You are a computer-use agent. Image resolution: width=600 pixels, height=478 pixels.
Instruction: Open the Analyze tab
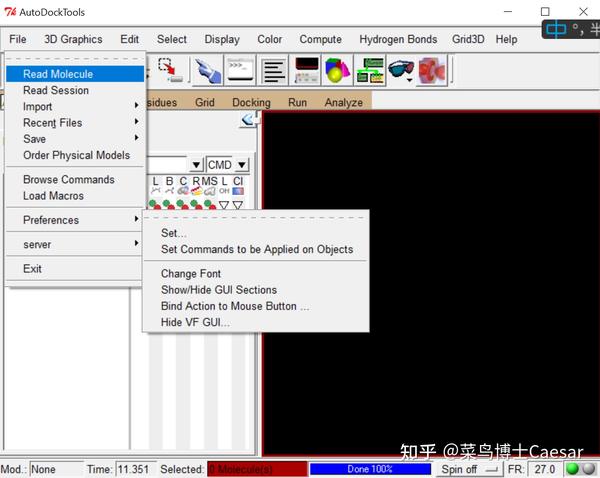tap(344, 103)
